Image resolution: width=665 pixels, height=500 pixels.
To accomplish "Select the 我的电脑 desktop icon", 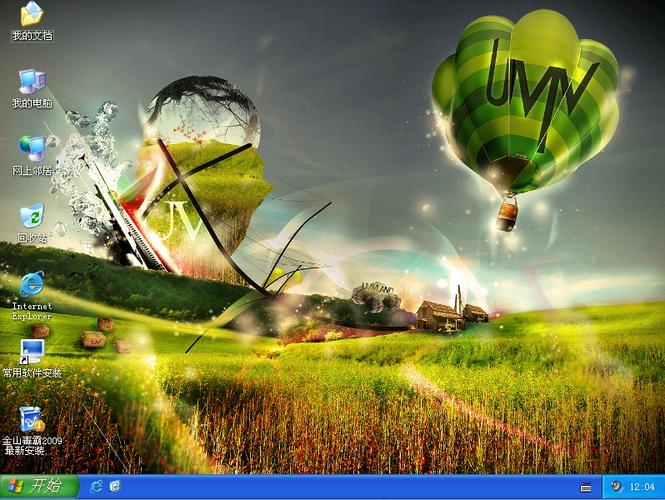I will pyautogui.click(x=31, y=82).
